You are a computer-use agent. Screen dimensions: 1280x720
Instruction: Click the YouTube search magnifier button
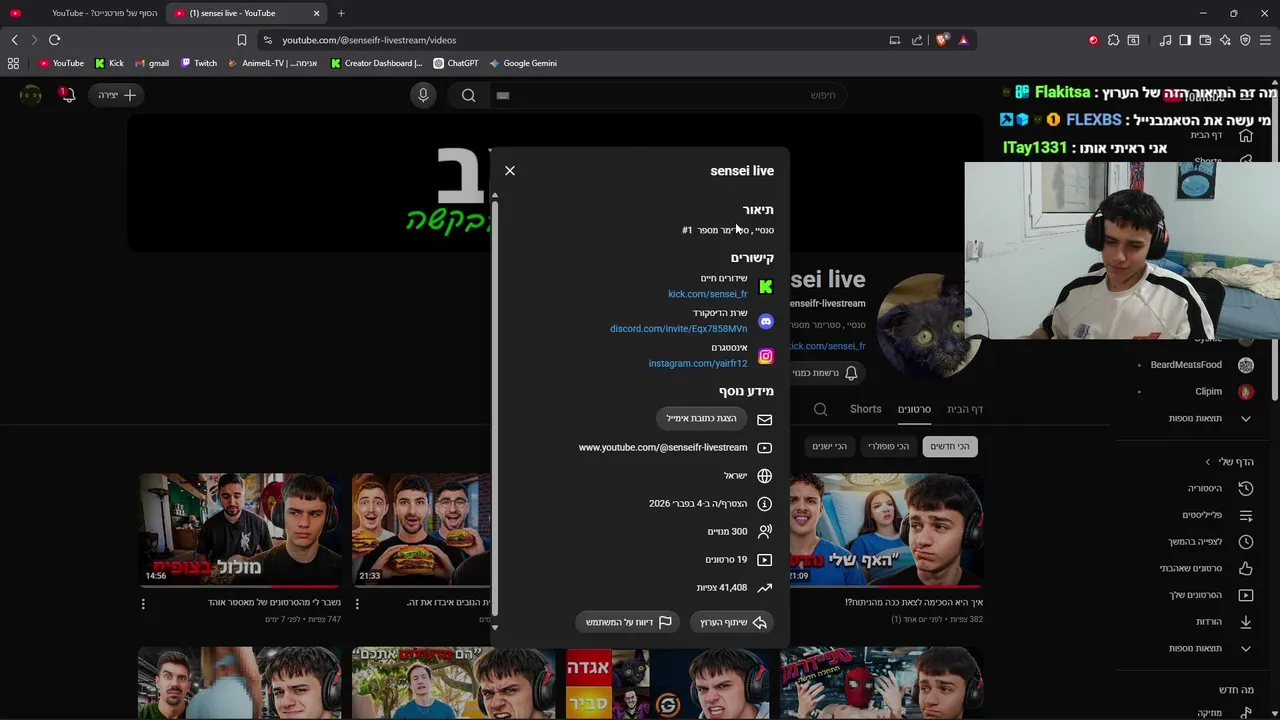[468, 95]
